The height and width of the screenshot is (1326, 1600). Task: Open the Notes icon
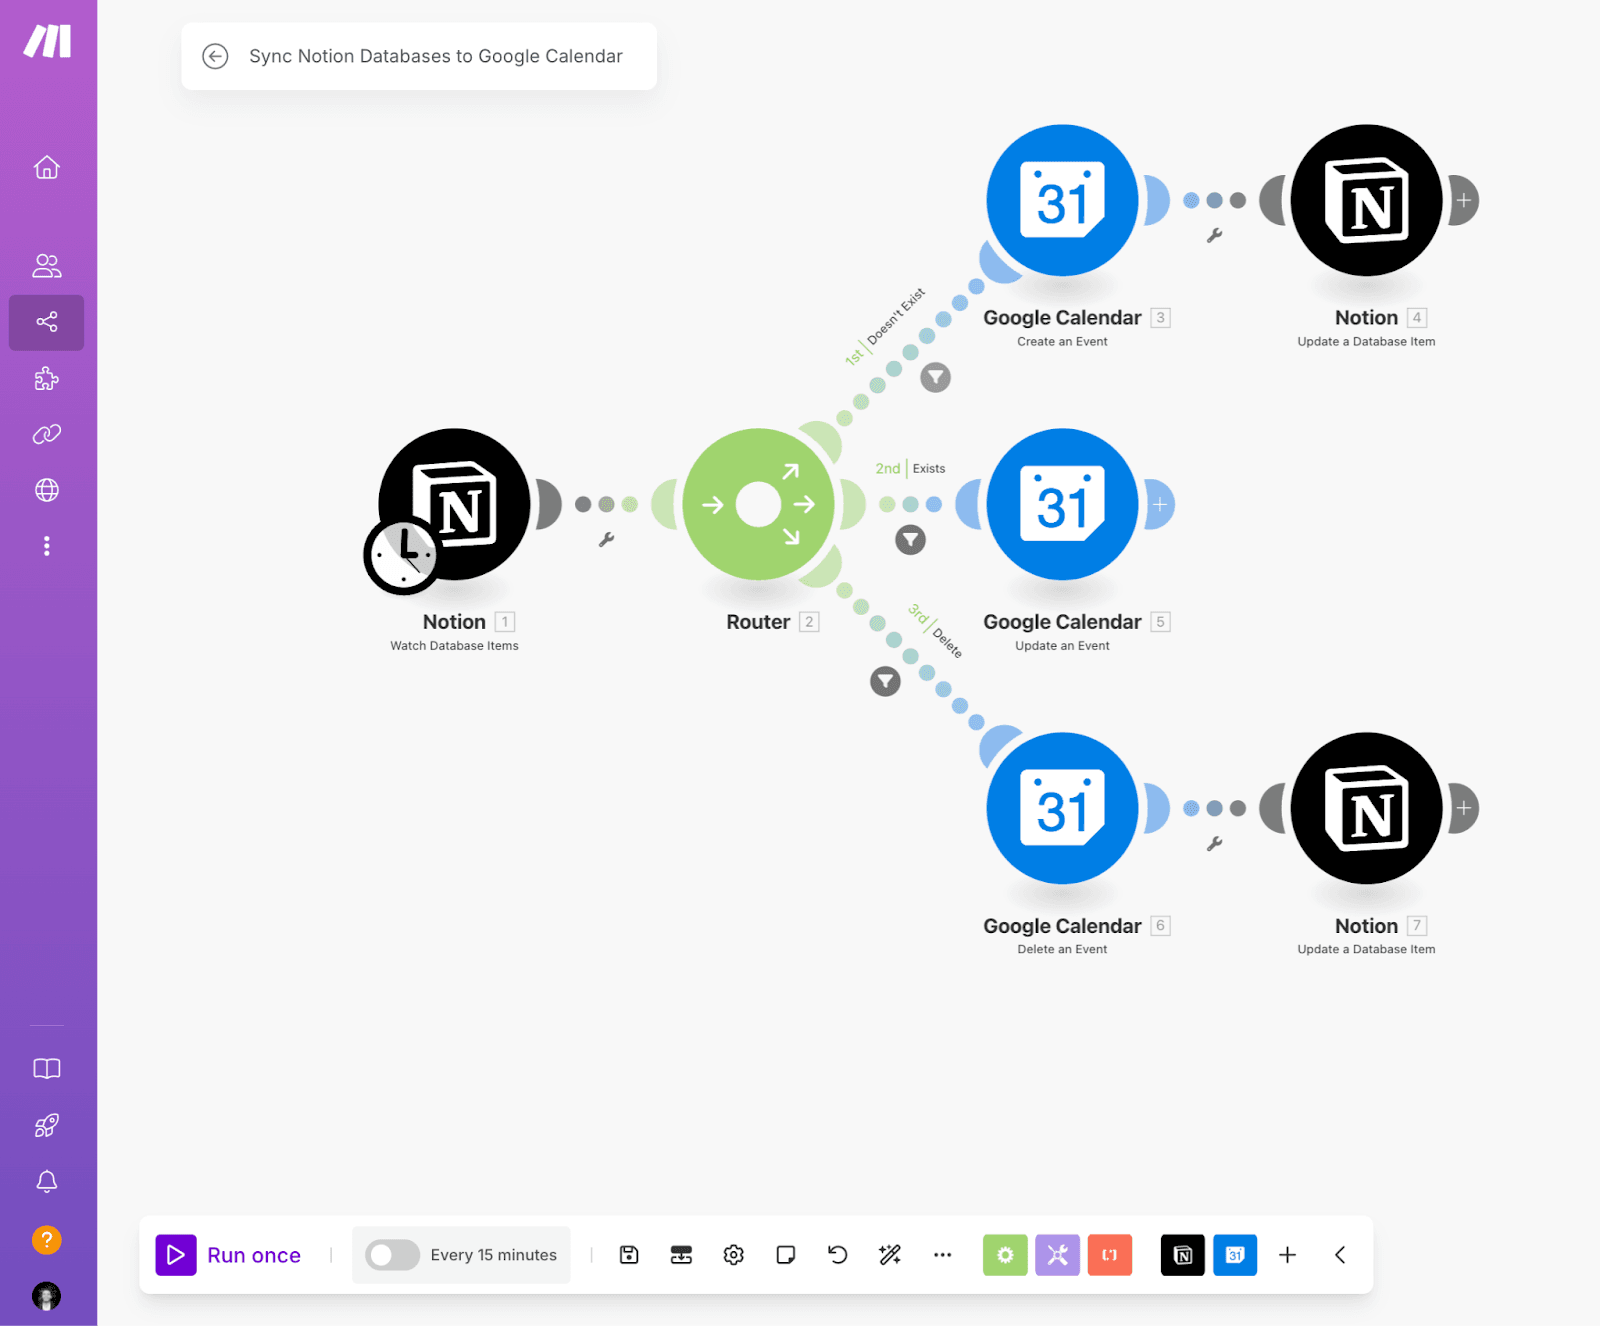pyautogui.click(x=786, y=1255)
